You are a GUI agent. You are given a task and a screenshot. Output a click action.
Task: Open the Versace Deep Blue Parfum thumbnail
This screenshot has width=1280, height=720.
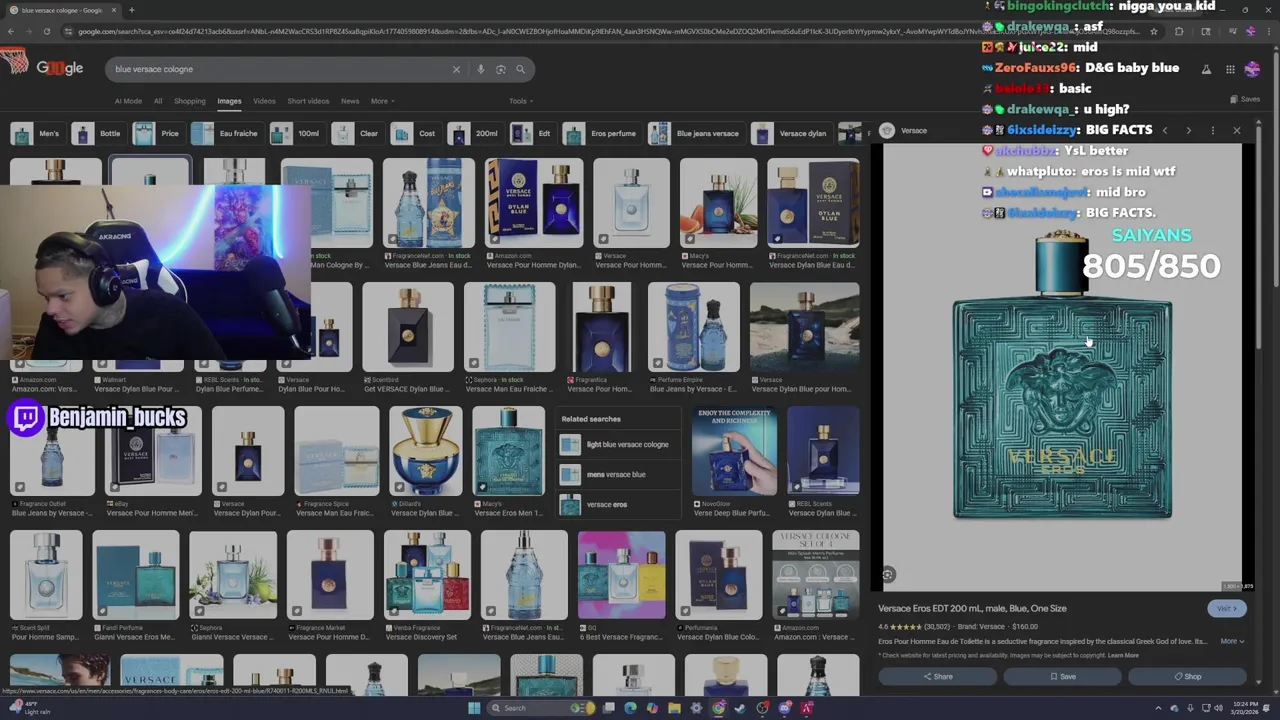click(735, 451)
